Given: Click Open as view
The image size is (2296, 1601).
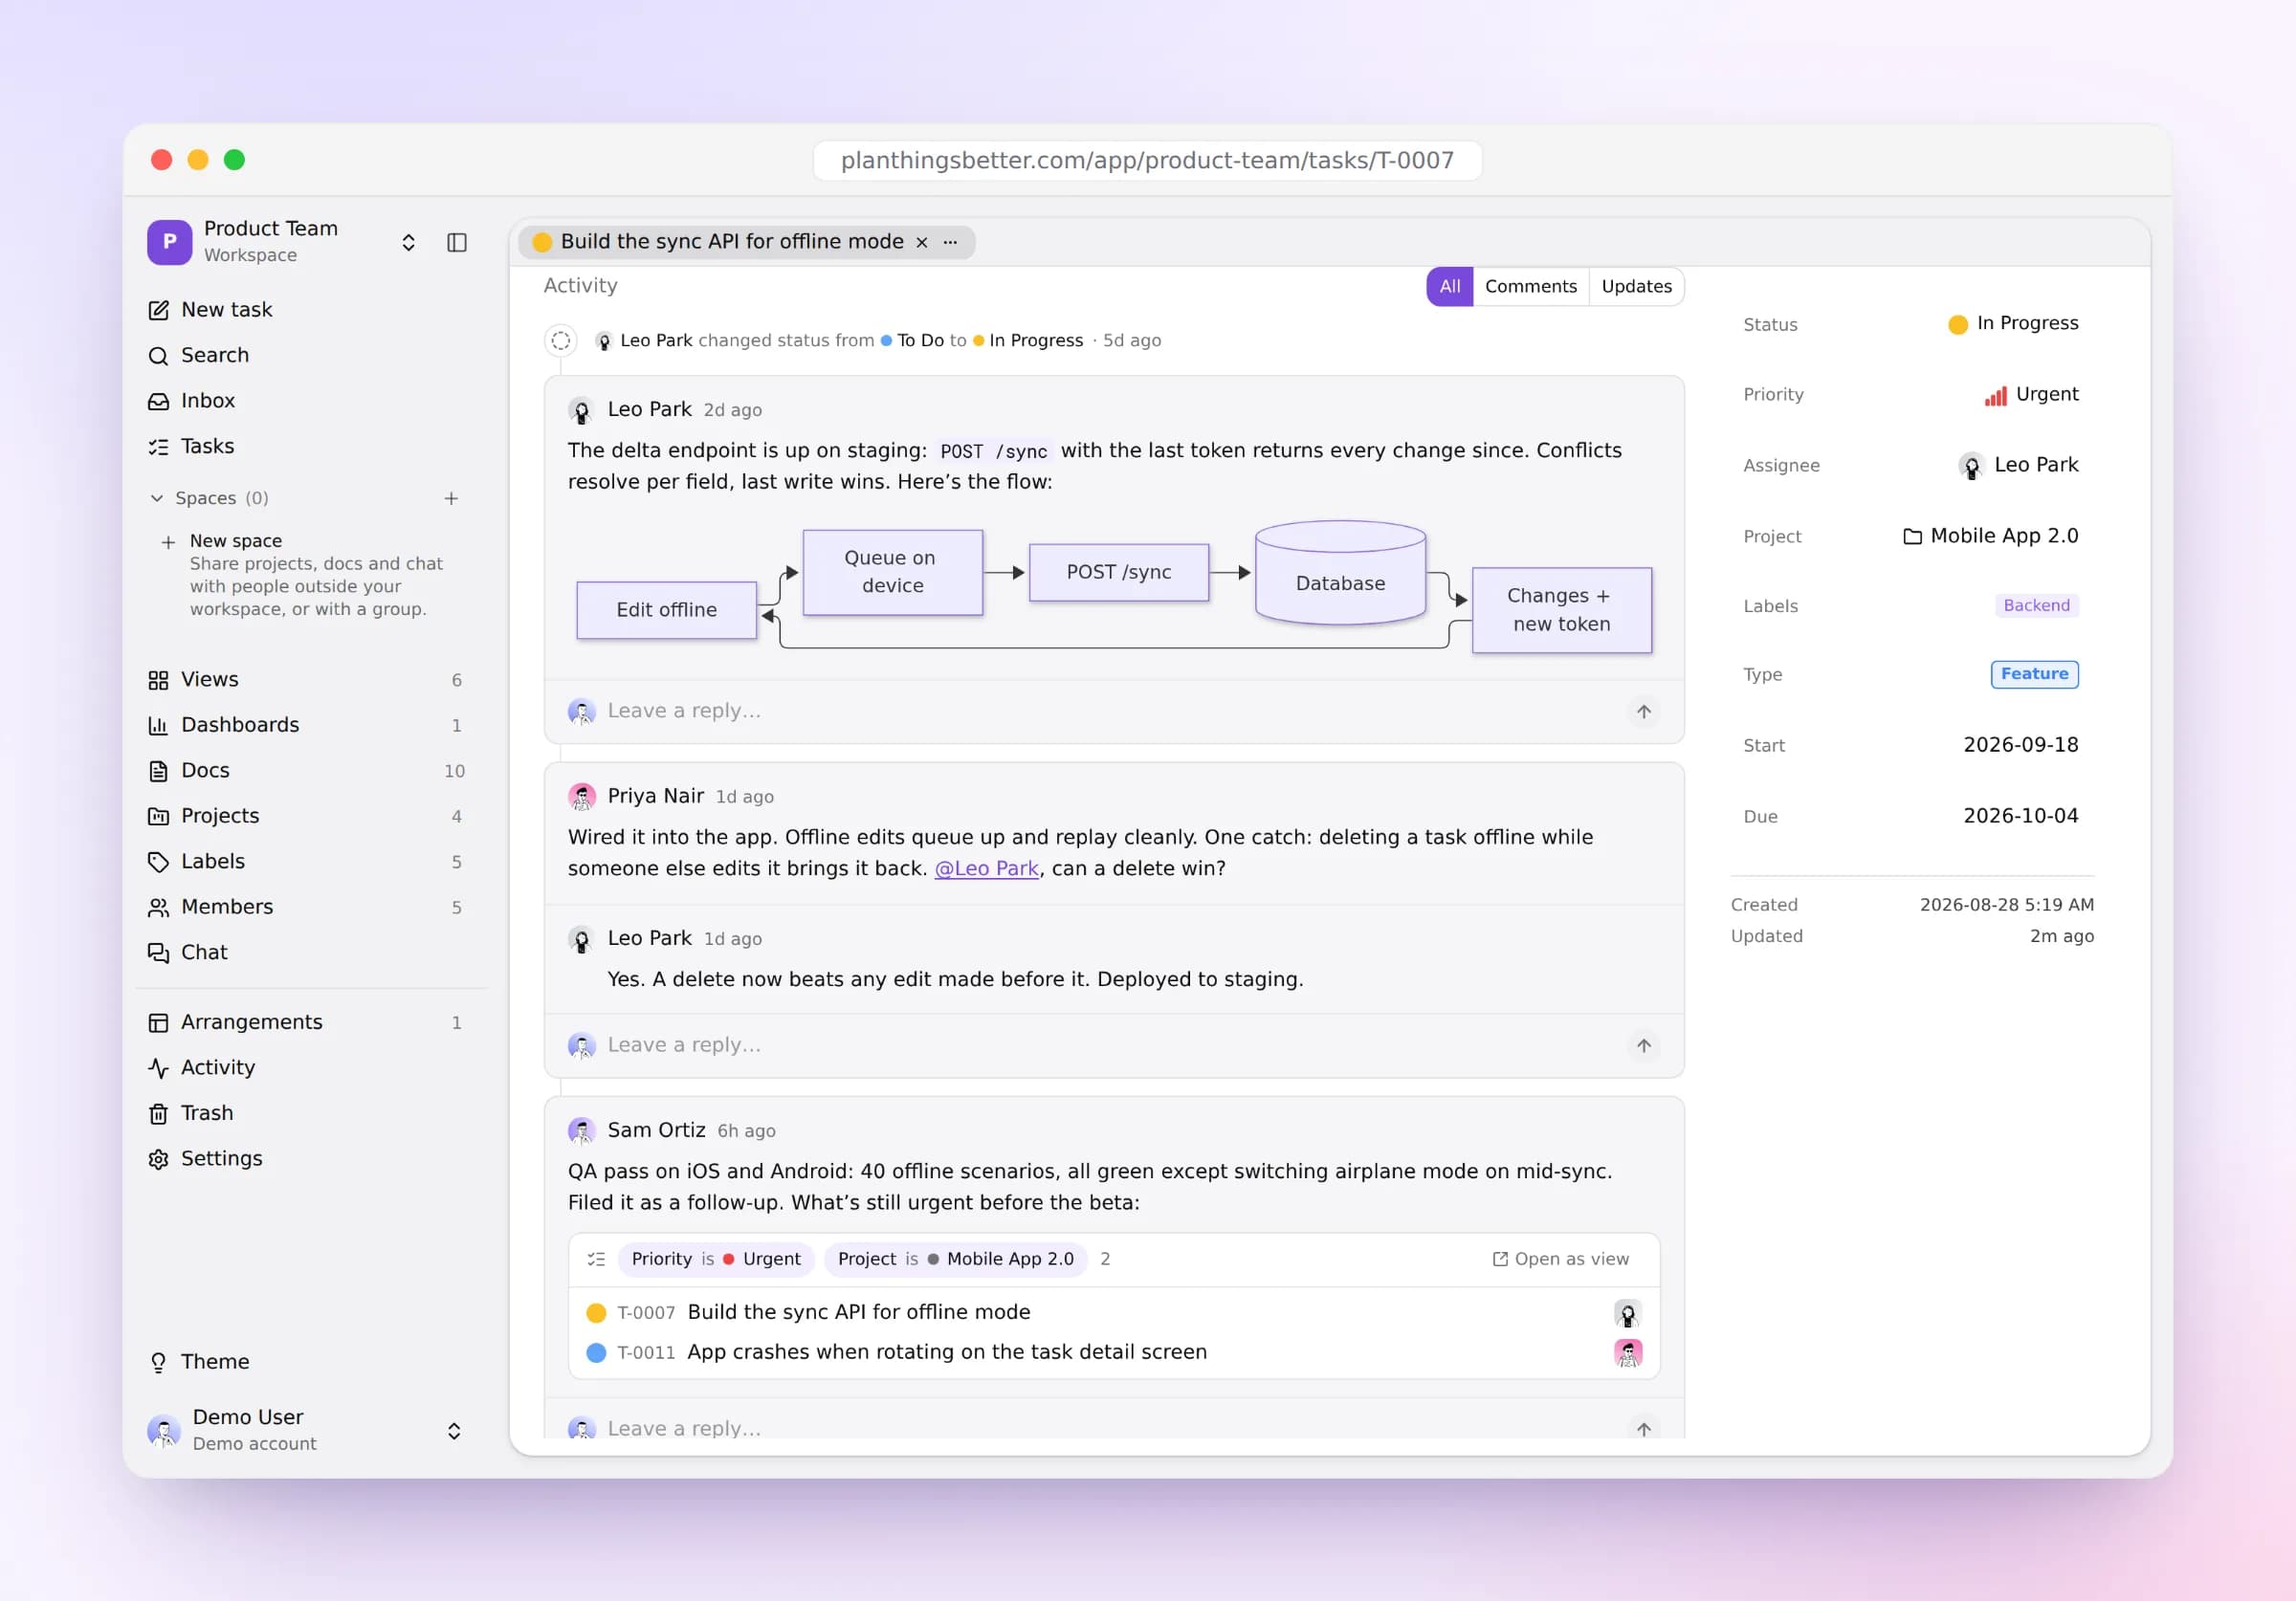Looking at the screenshot, I should tap(1561, 1259).
